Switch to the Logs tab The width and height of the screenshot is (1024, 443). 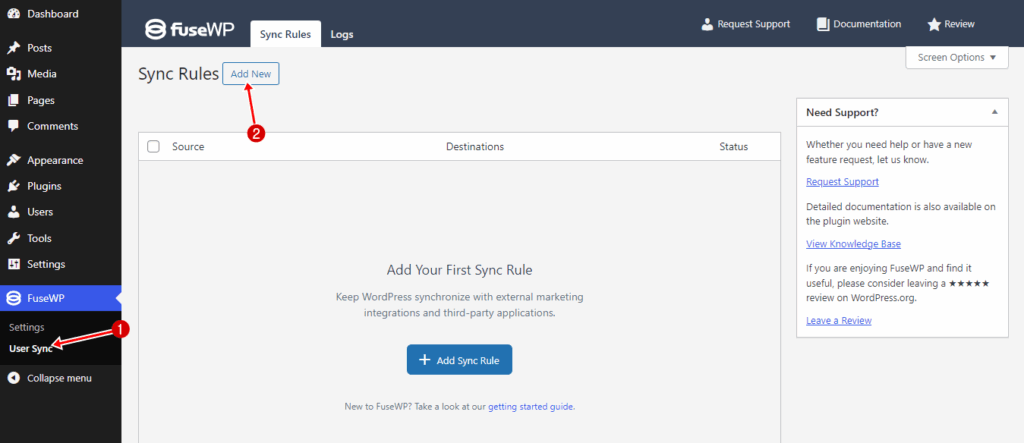pyautogui.click(x=342, y=35)
